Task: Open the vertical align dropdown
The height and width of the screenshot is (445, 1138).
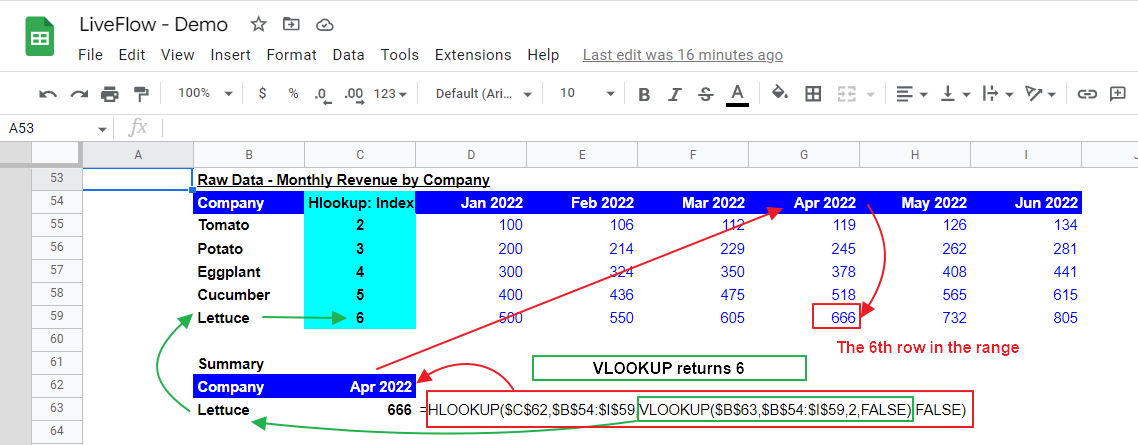Action: (954, 94)
